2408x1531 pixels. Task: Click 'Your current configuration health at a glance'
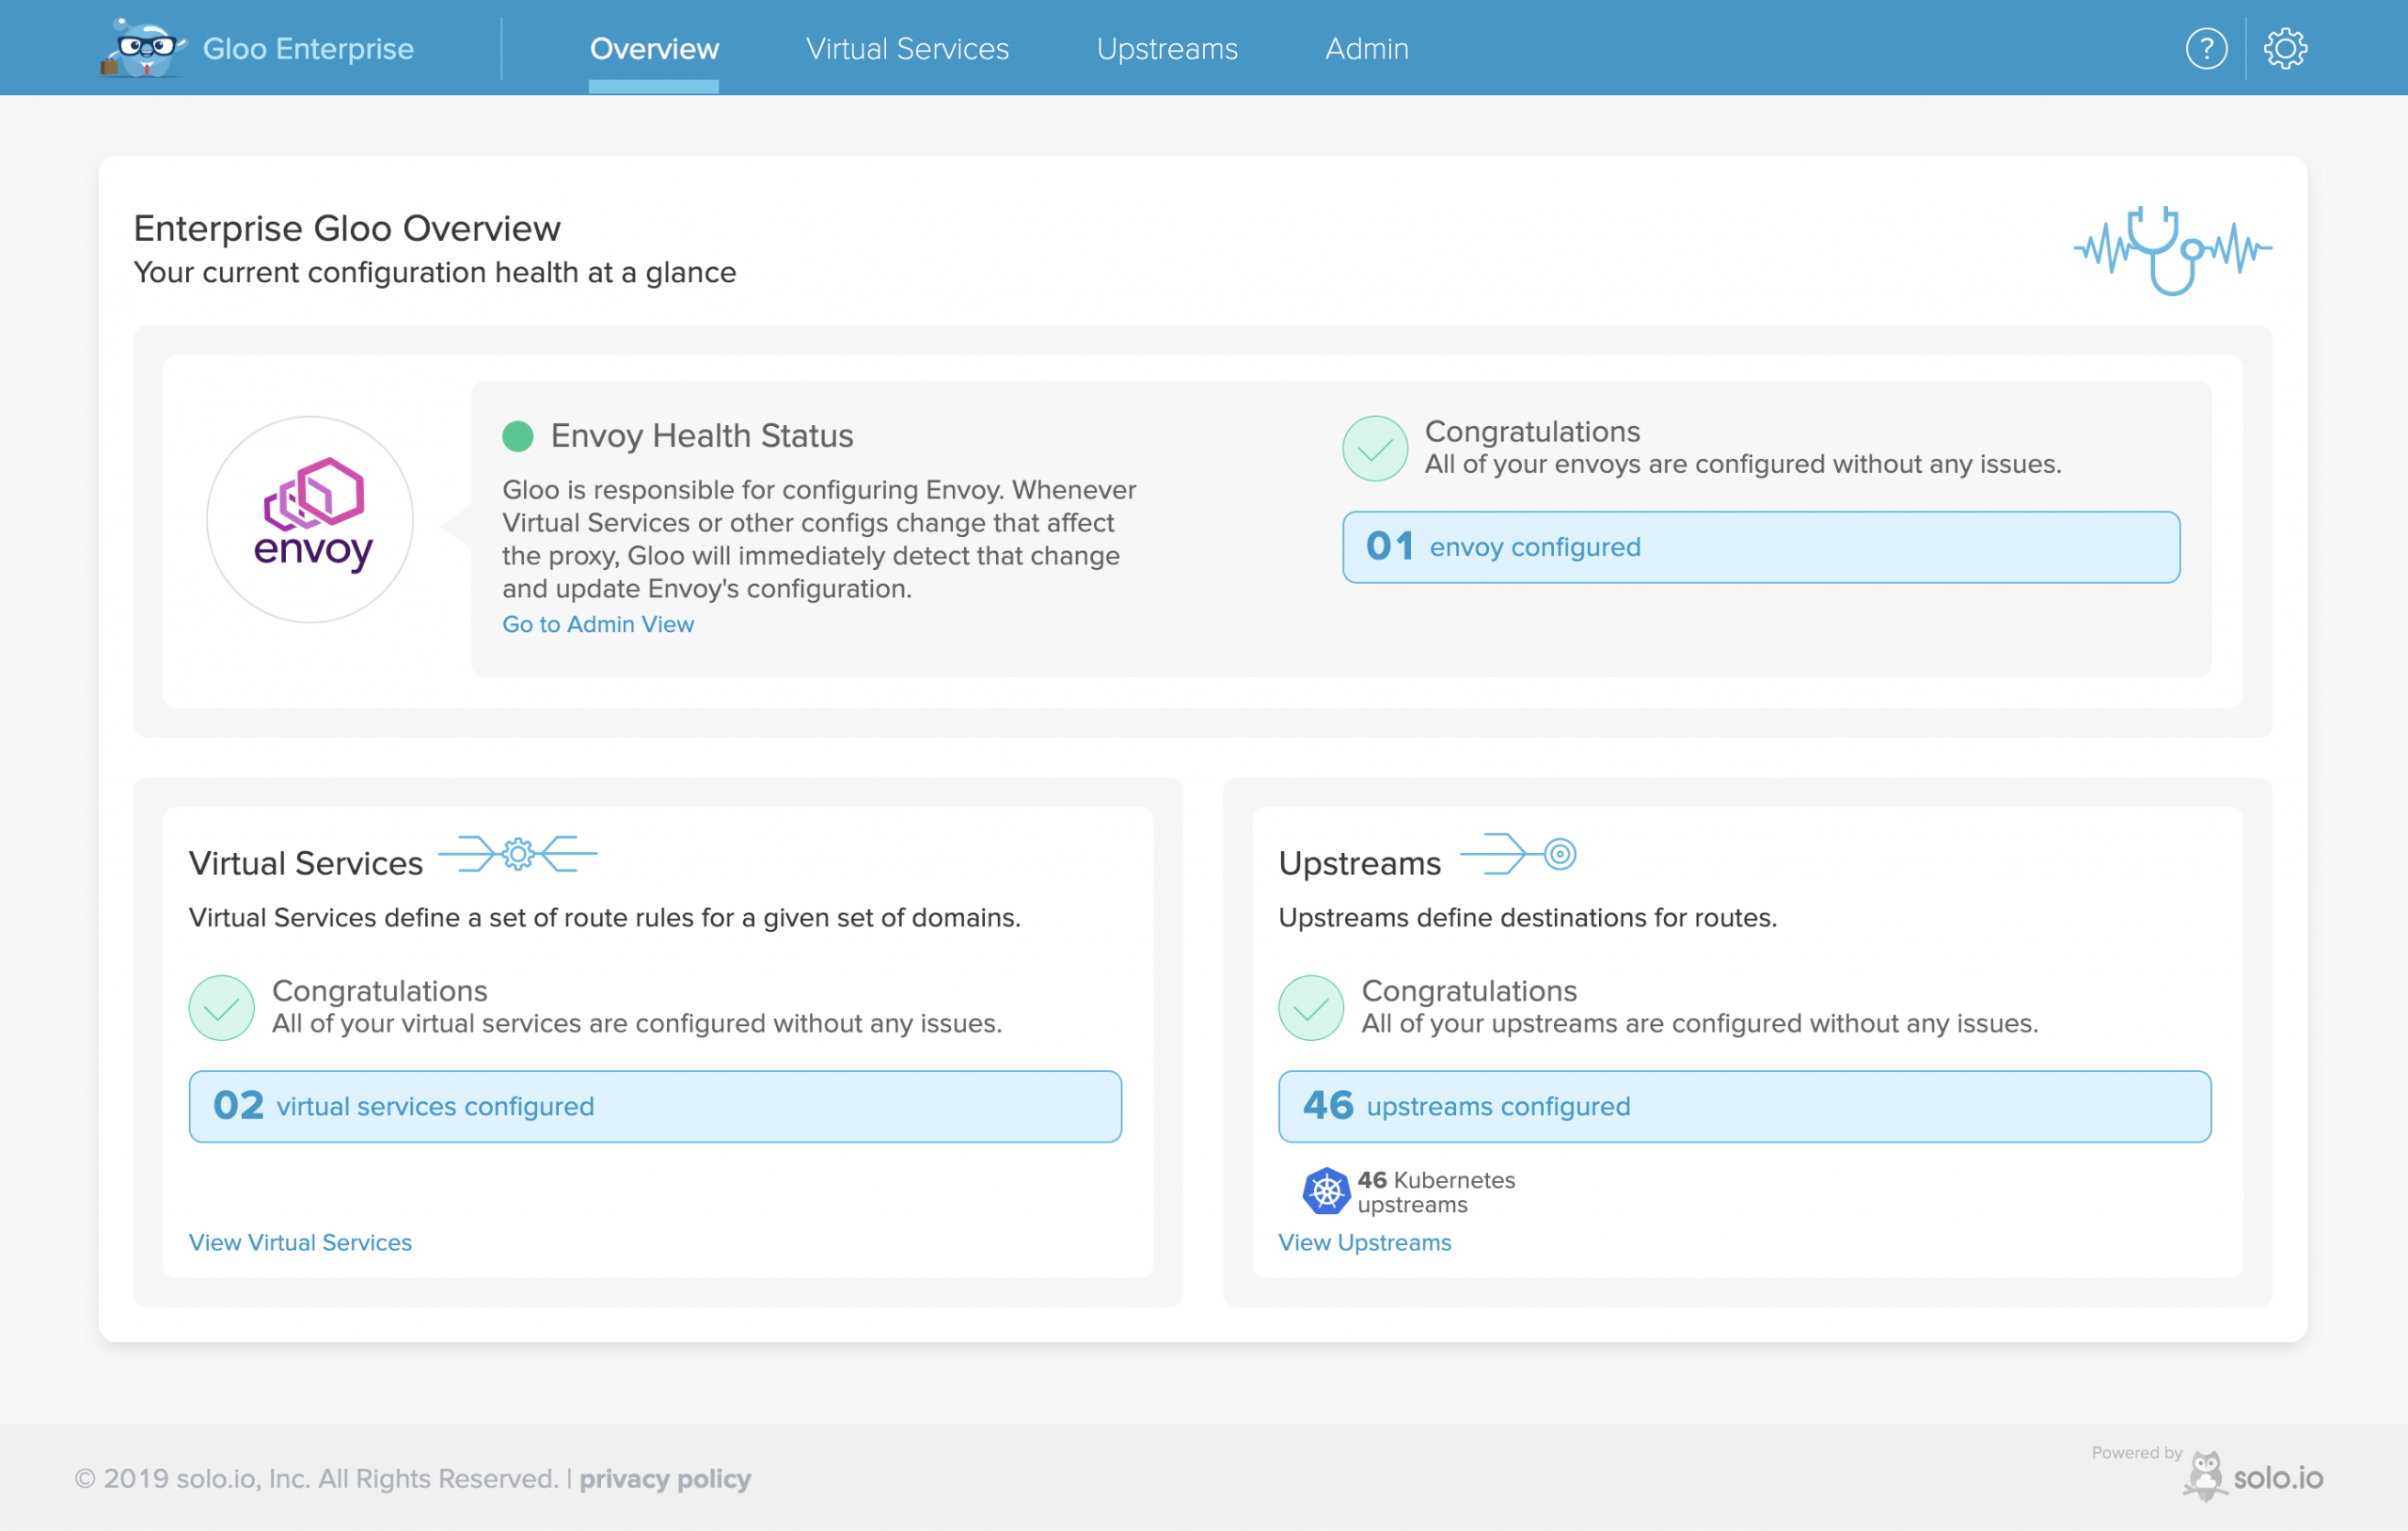[434, 272]
